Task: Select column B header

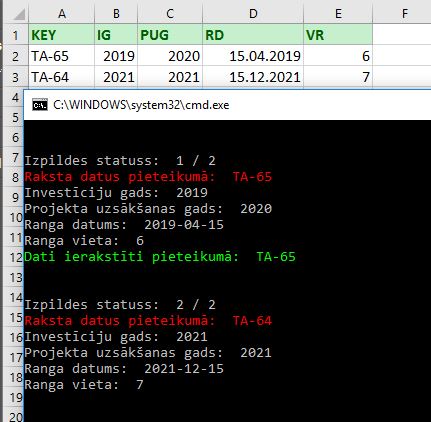Action: (x=116, y=14)
